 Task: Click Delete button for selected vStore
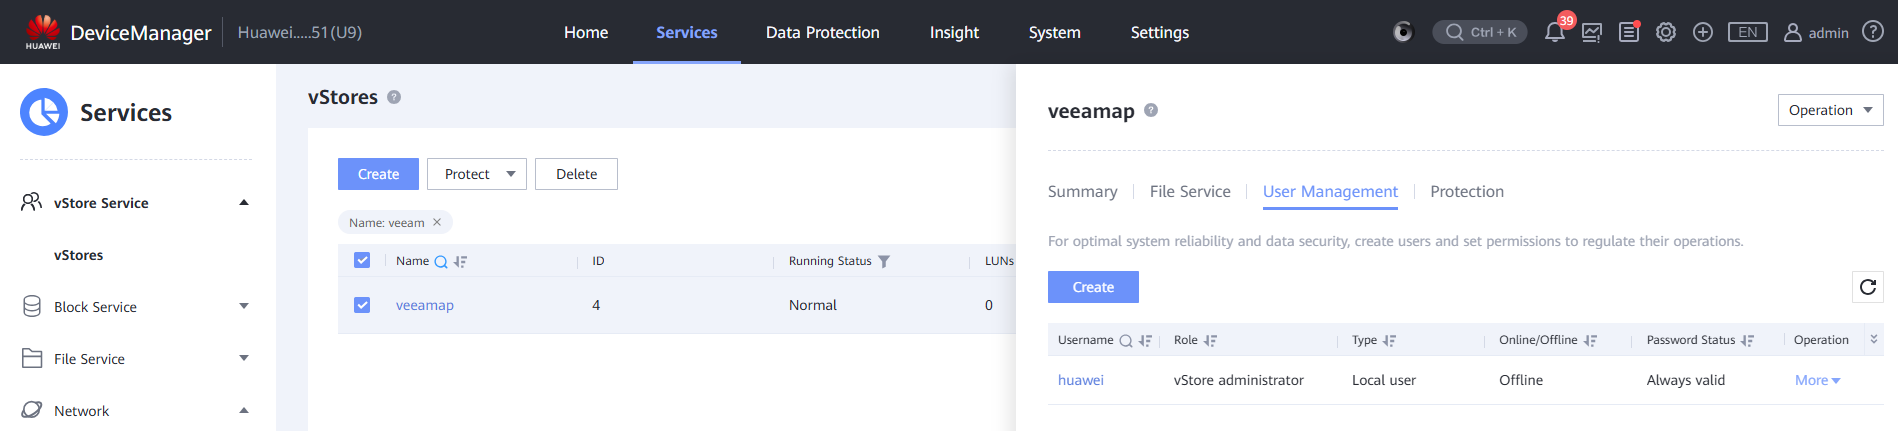coord(576,174)
